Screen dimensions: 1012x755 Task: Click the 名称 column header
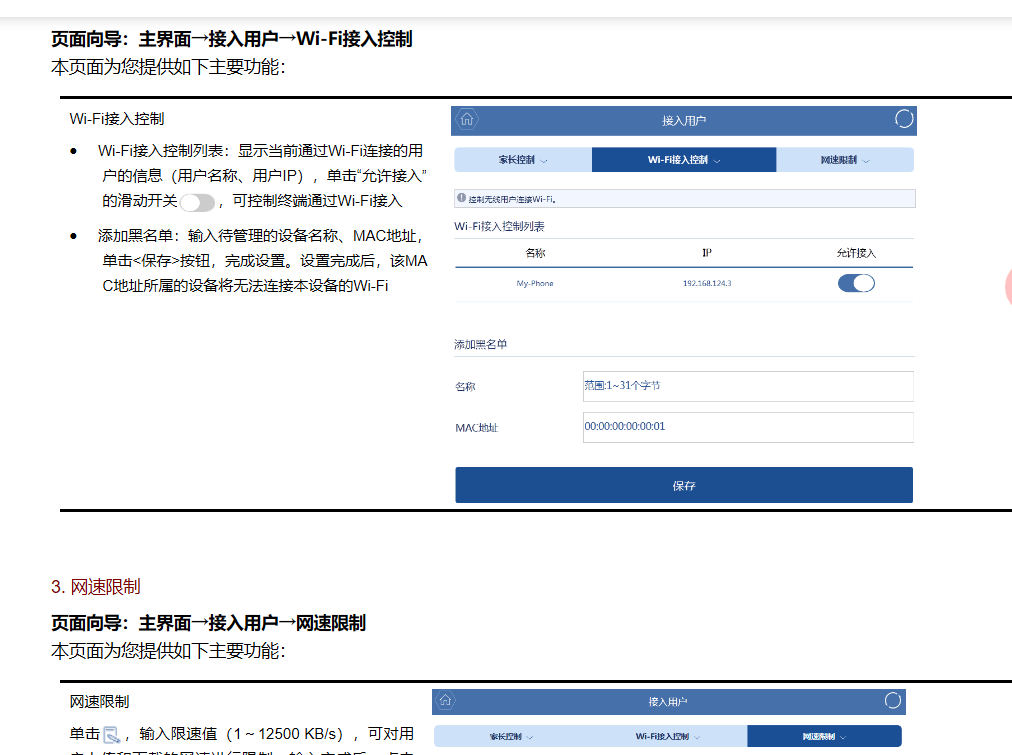coord(535,253)
